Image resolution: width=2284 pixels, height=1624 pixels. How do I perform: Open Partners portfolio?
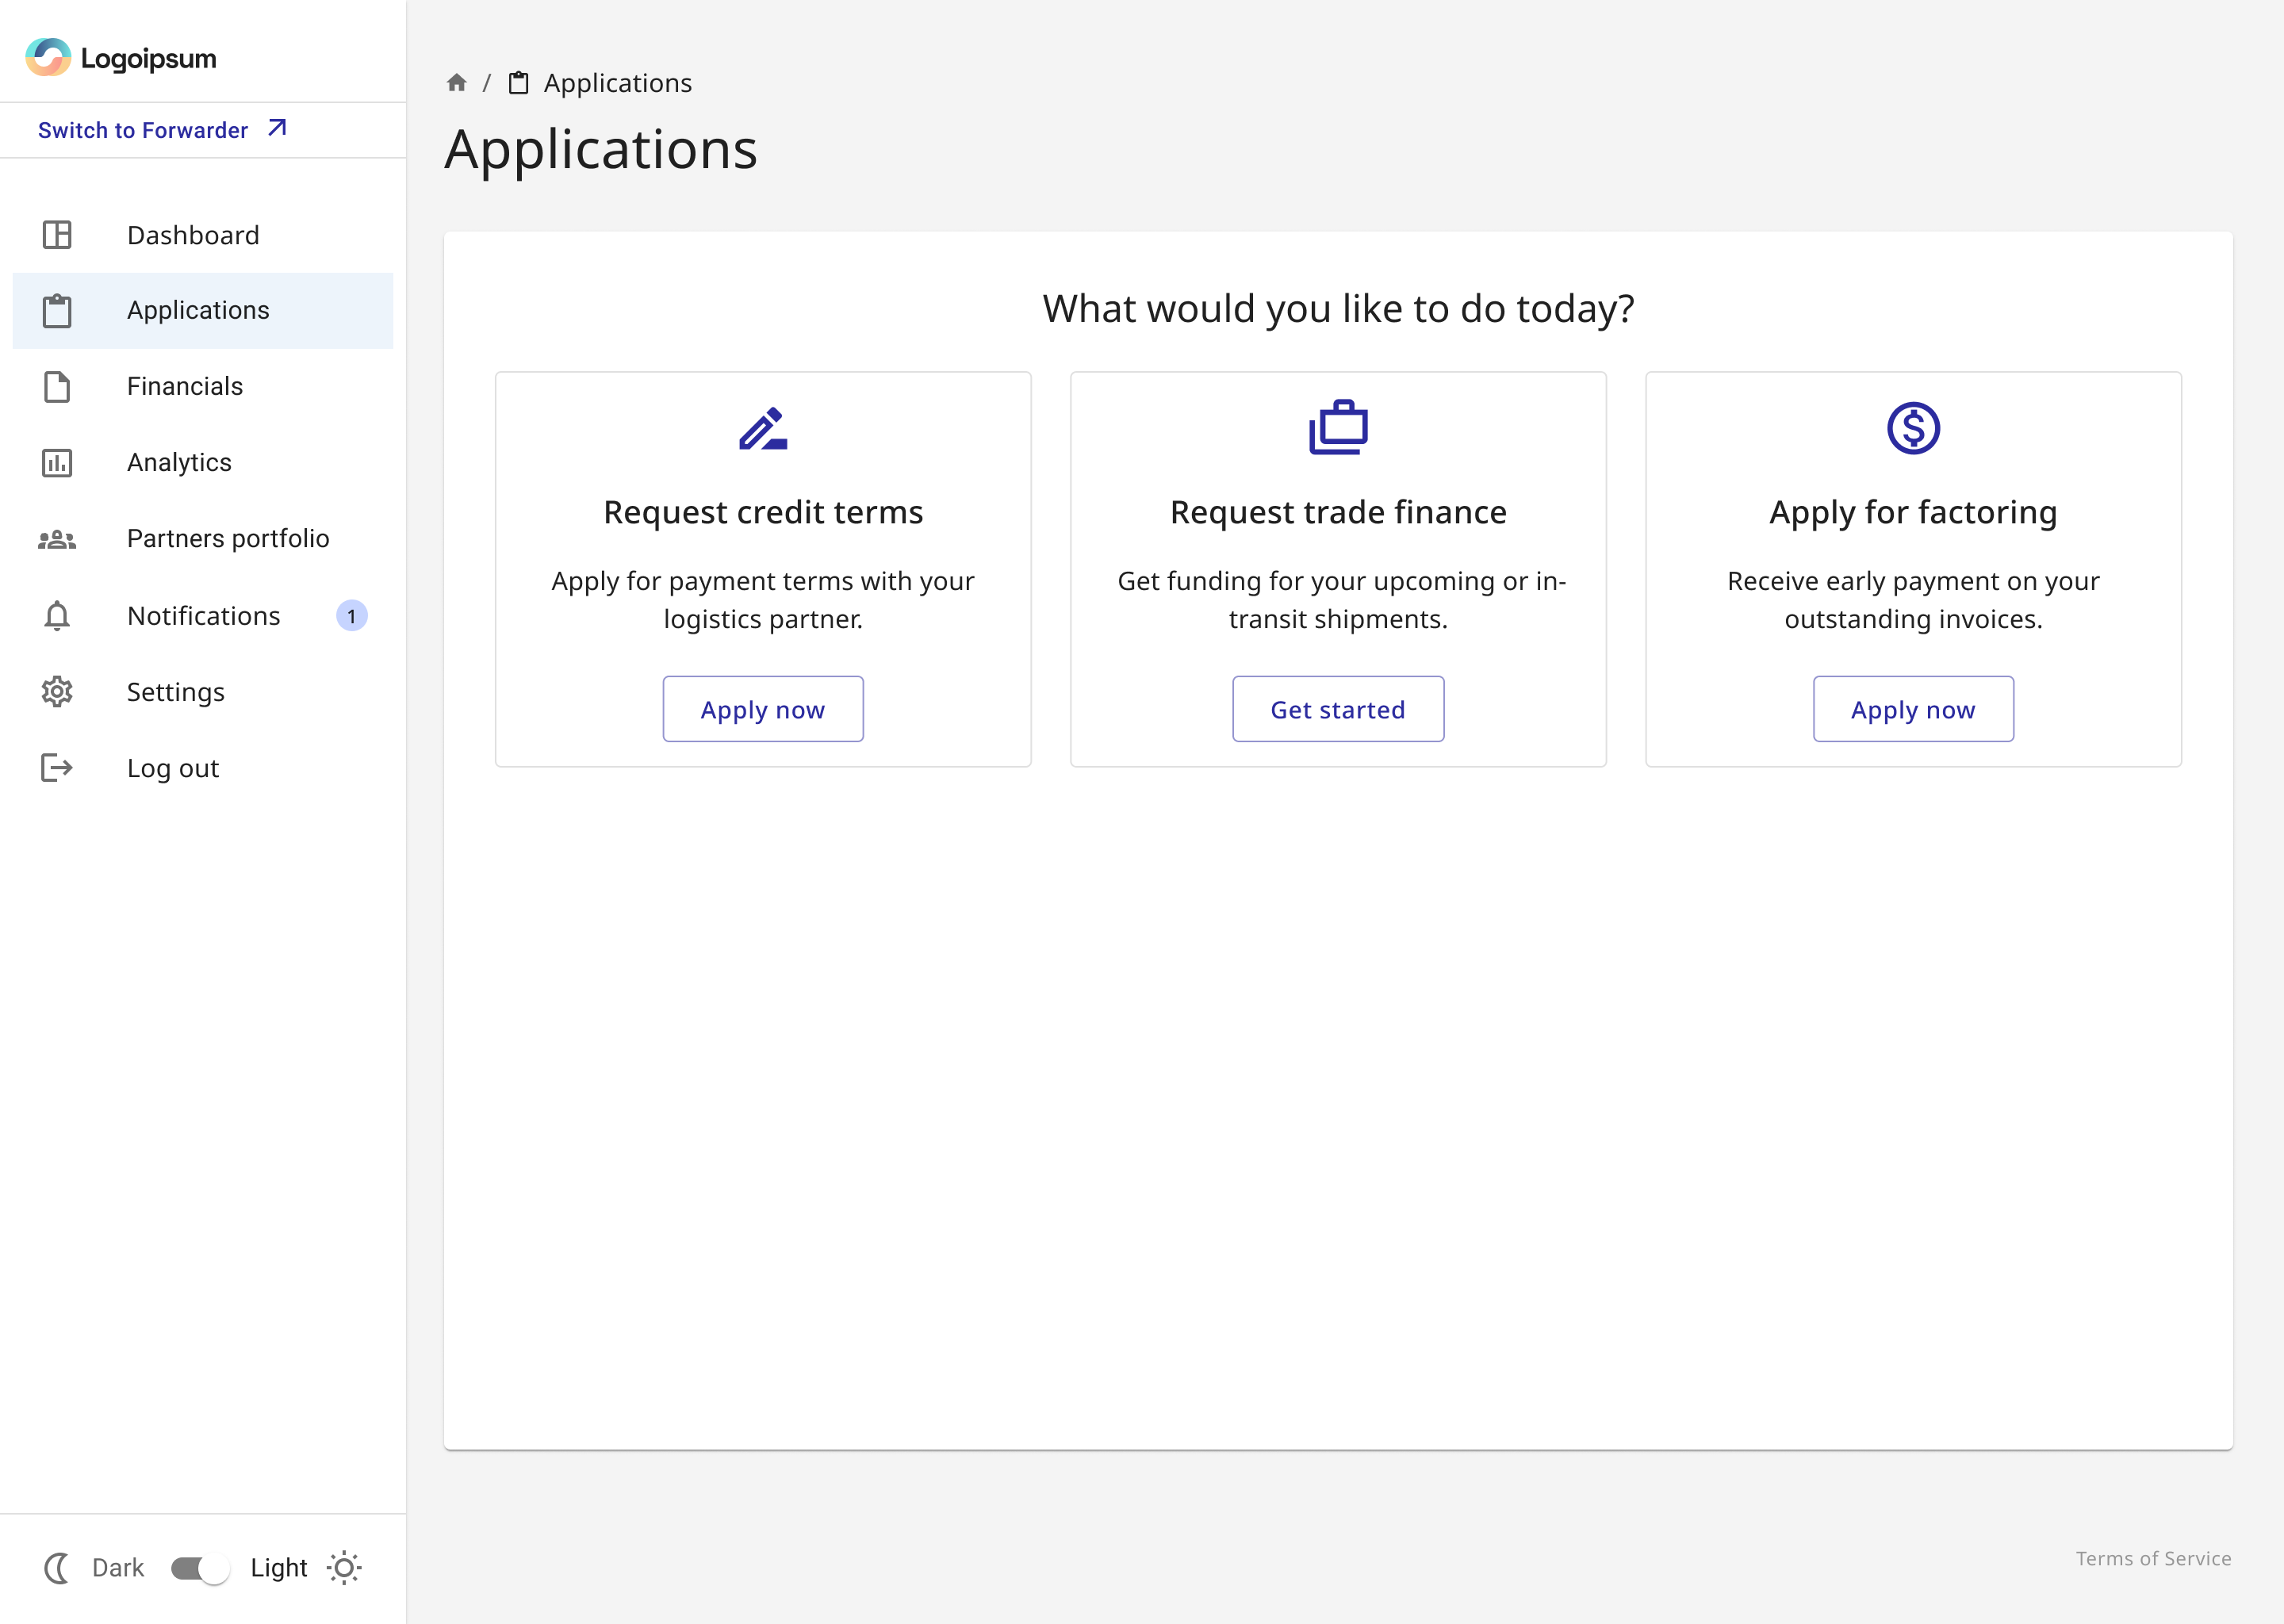[x=203, y=539]
